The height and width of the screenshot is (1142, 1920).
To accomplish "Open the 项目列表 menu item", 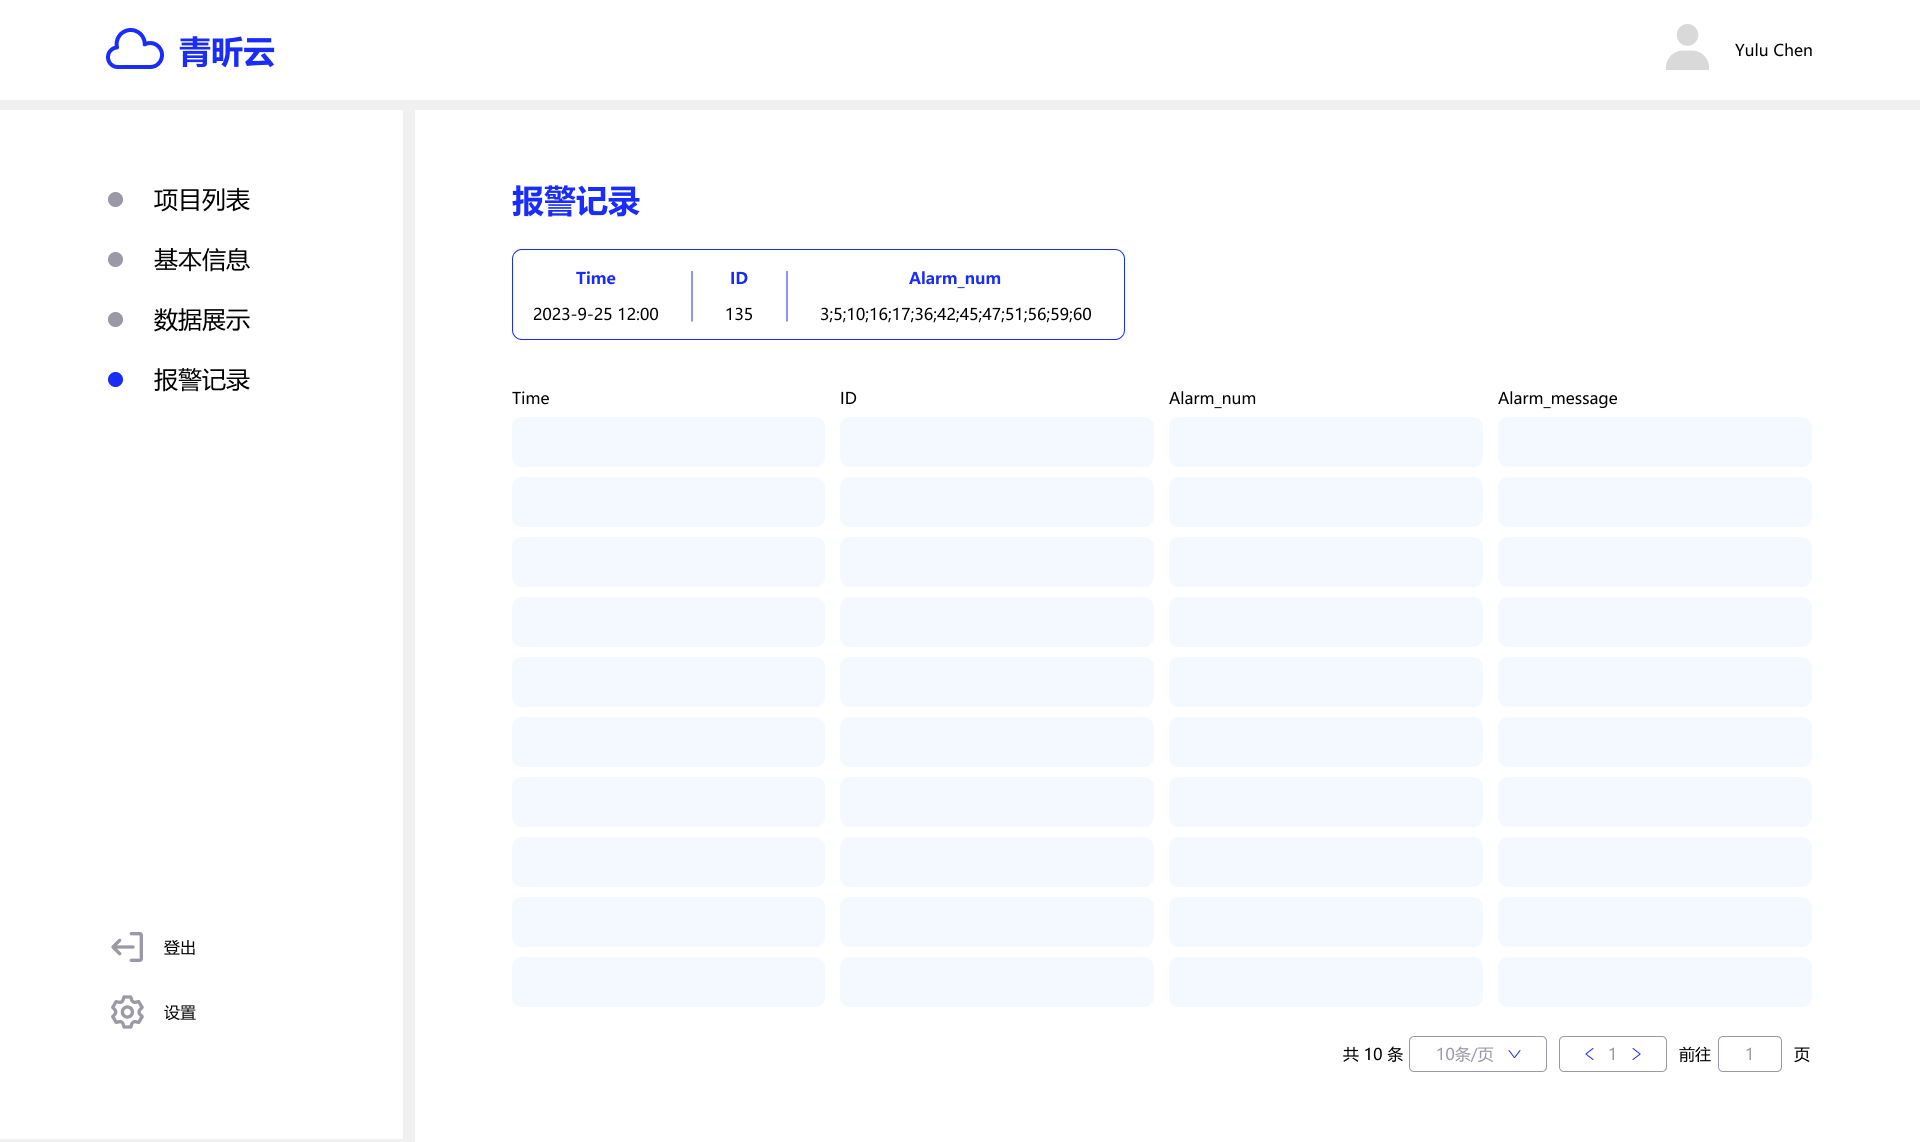I will 201,200.
